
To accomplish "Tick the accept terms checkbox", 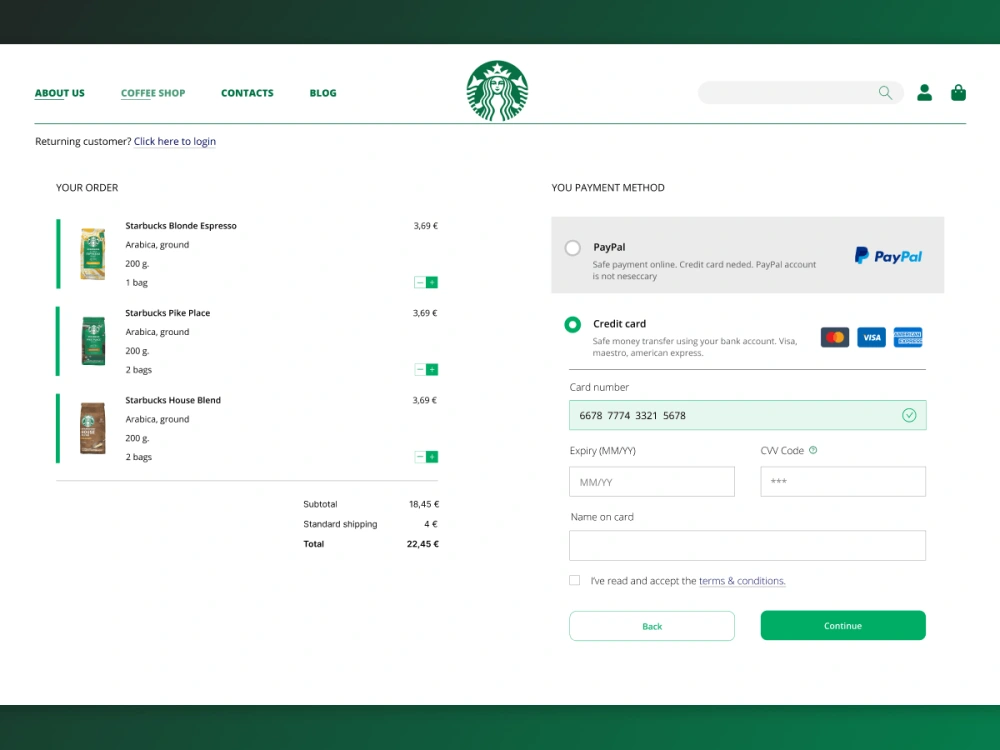I will pyautogui.click(x=575, y=580).
